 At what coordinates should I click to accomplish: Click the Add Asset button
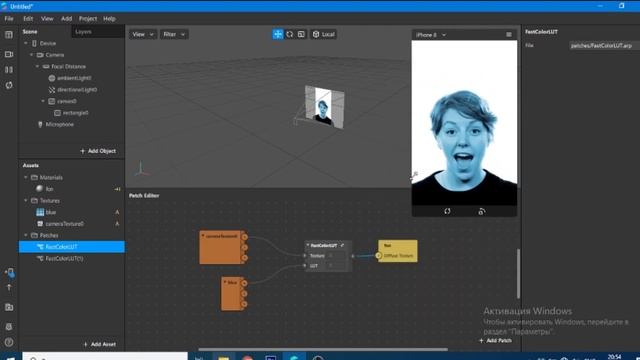[x=100, y=344]
